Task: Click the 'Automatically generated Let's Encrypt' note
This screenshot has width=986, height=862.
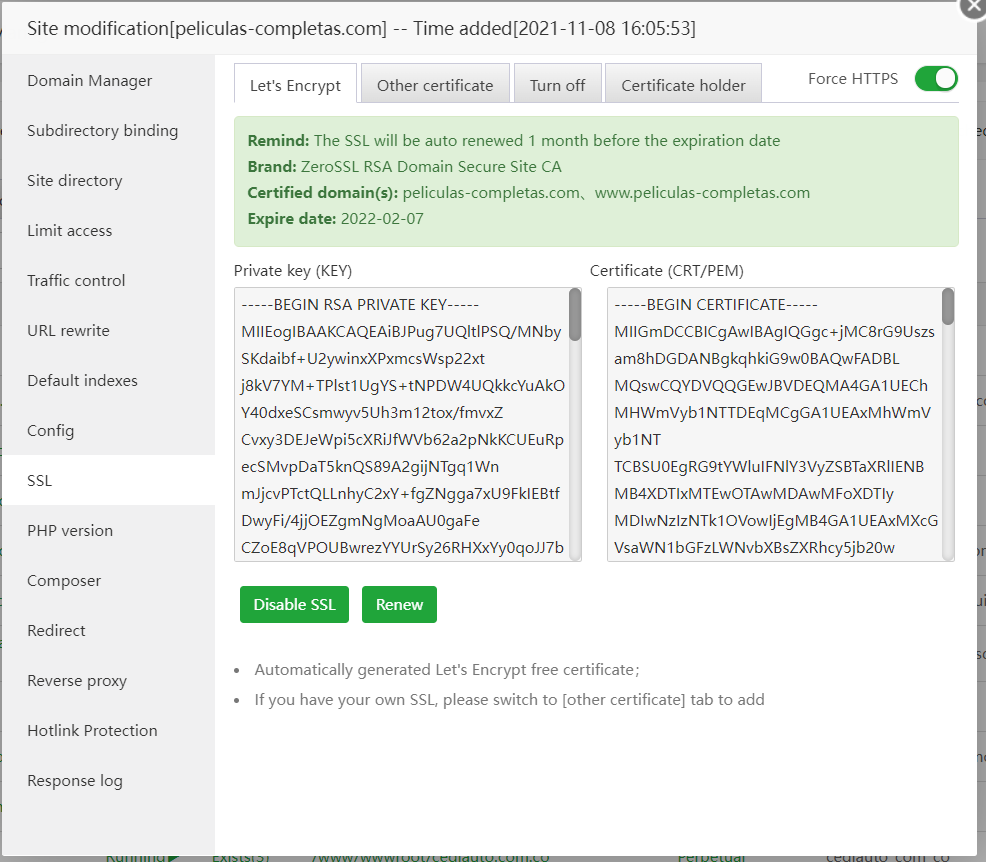Action: (x=446, y=670)
